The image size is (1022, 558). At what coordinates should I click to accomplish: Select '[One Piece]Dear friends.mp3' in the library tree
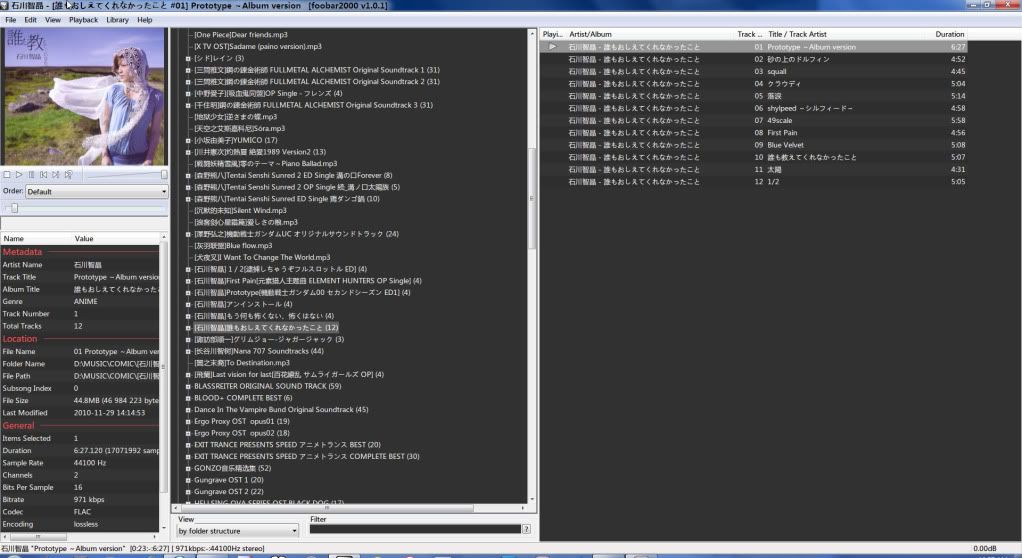[x=241, y=35]
